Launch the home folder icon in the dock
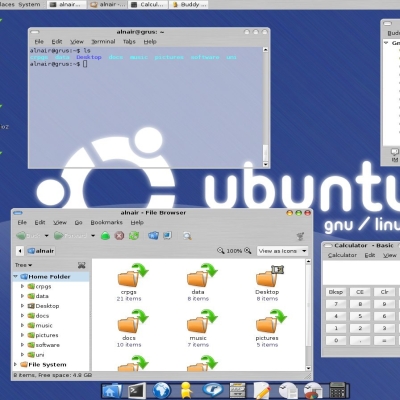Image resolution: width=400 pixels, height=400 pixels. pyautogui.click(x=112, y=391)
